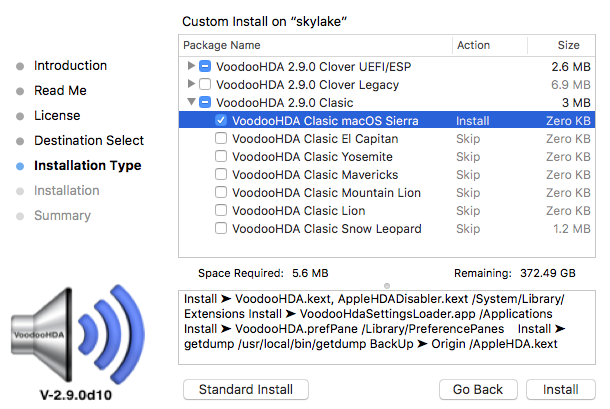The image size is (610, 409).
Task: Uncheck VoodooHDA Clasic macOS Sierra checkbox
Action: click(221, 120)
